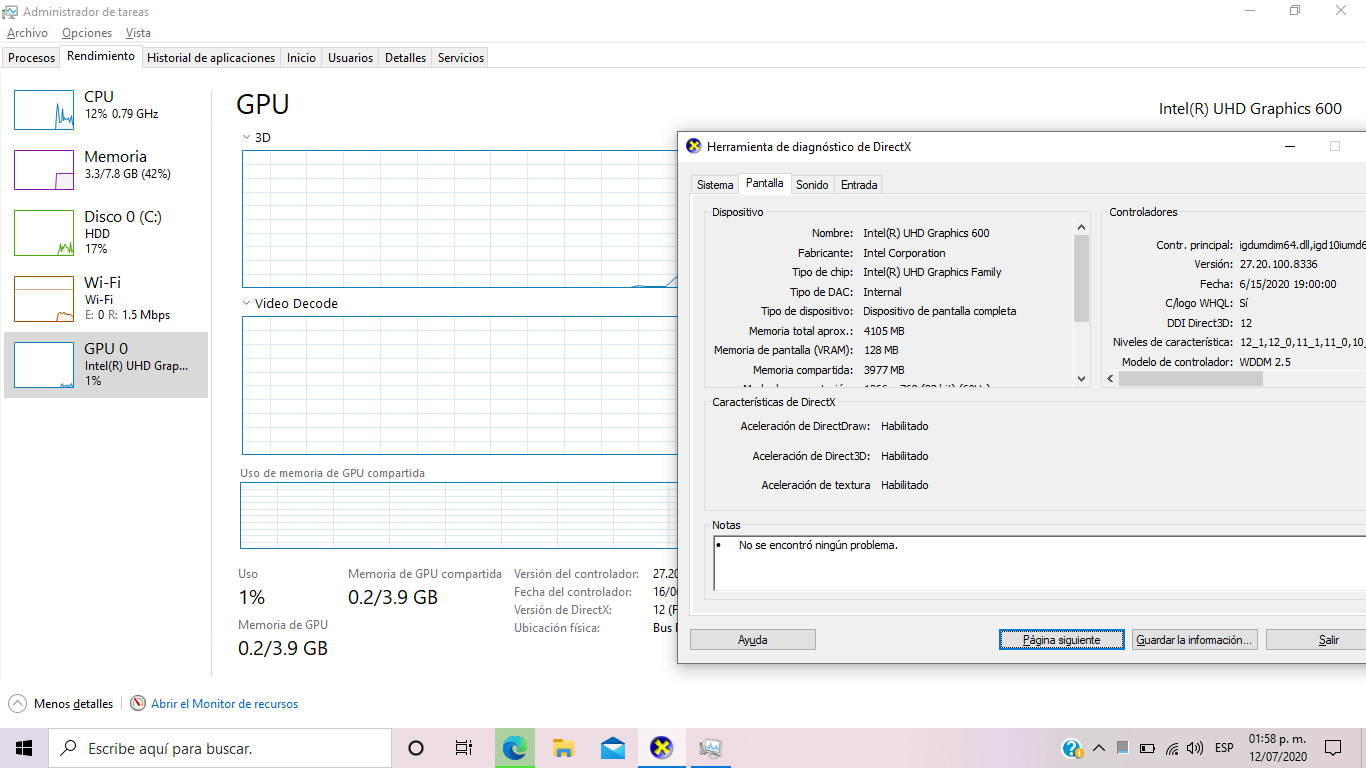Click Dispositivo list scroll down arrow
Screen dimensions: 1366x768
[1081, 379]
